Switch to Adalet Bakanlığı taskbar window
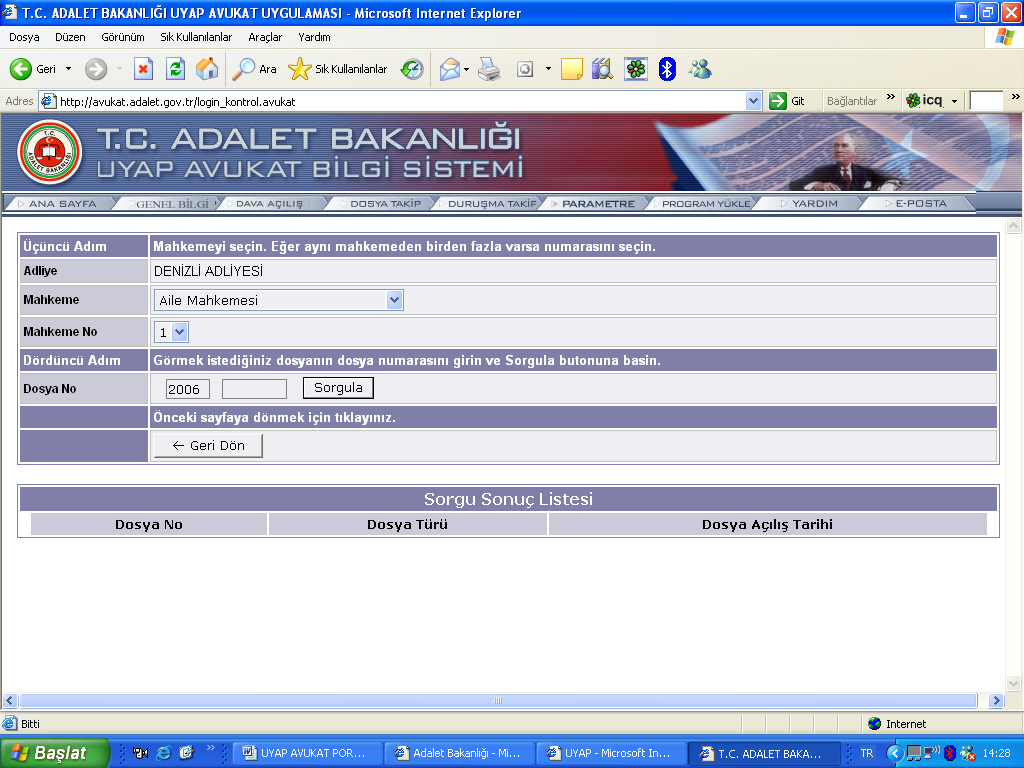 (458, 753)
